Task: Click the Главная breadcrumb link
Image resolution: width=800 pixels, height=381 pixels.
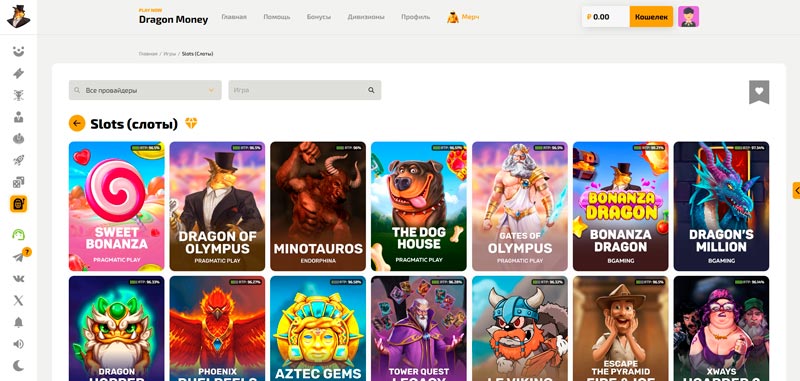Action: click(148, 54)
